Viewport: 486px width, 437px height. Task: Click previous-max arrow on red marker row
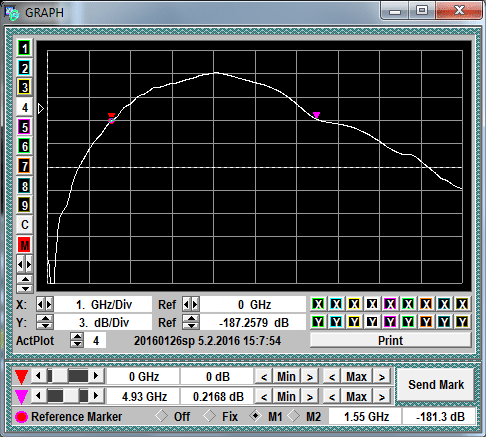[332, 377]
